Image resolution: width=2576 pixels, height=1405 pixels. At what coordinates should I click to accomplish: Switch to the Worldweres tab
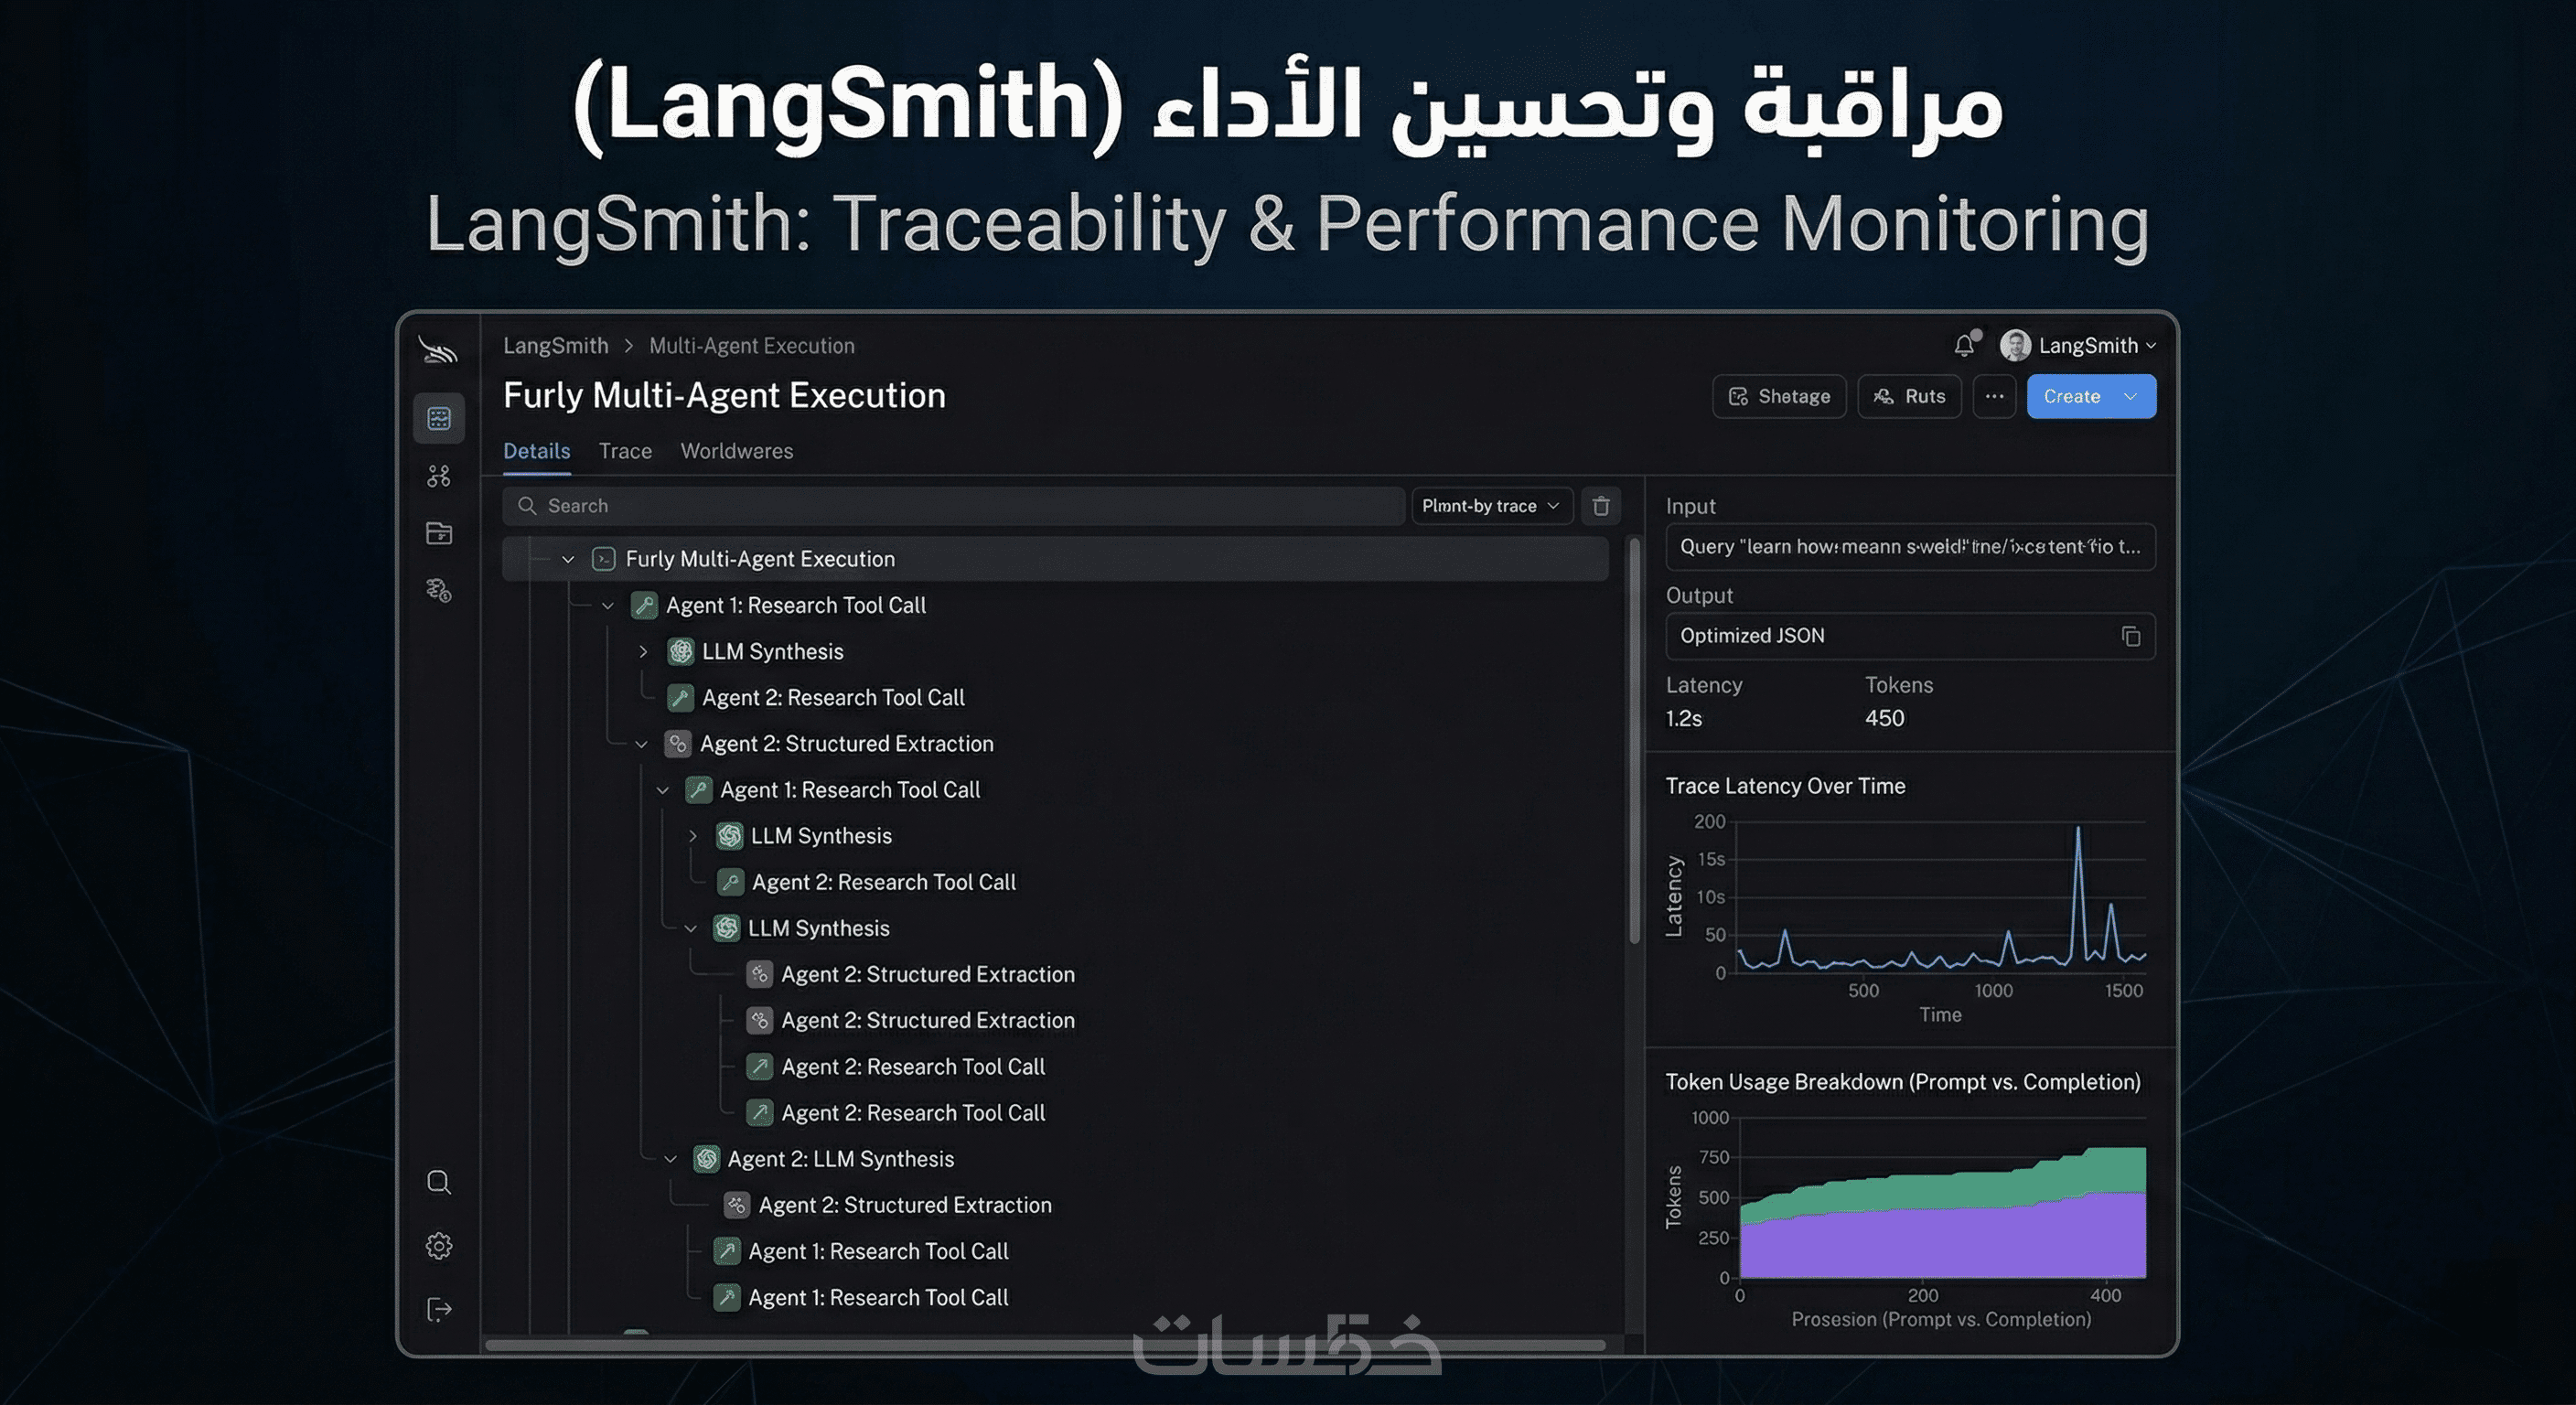click(736, 451)
